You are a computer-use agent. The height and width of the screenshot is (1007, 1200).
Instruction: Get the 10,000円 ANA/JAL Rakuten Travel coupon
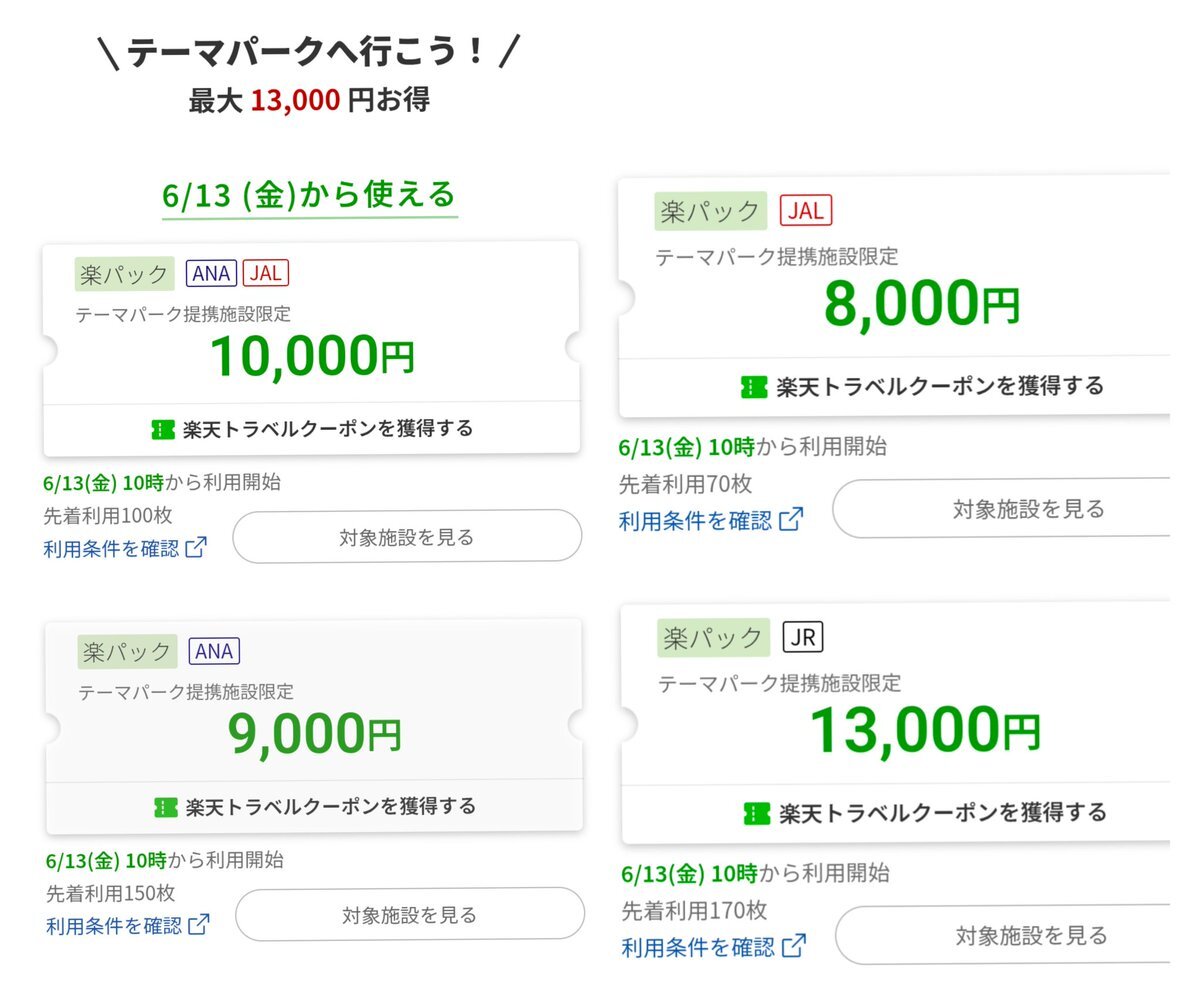312,429
